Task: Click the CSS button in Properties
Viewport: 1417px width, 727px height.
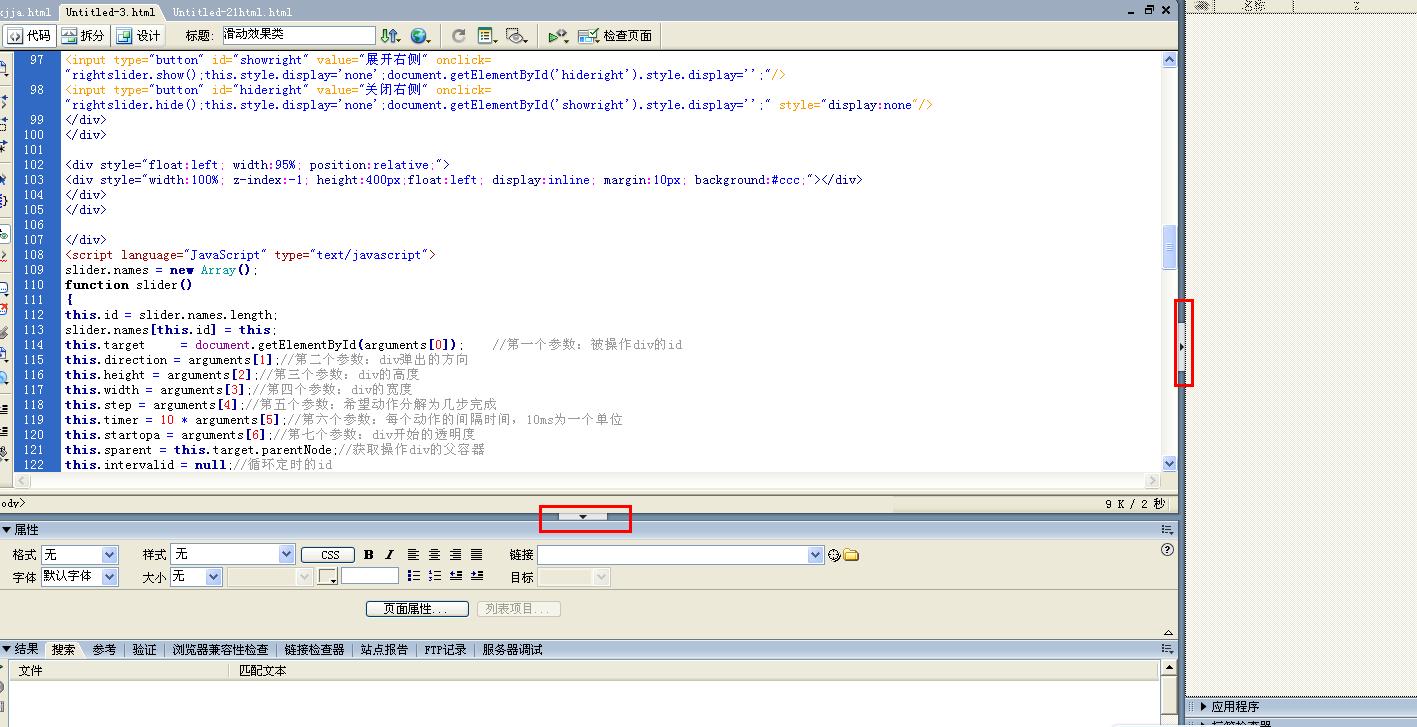Action: pyautogui.click(x=330, y=555)
